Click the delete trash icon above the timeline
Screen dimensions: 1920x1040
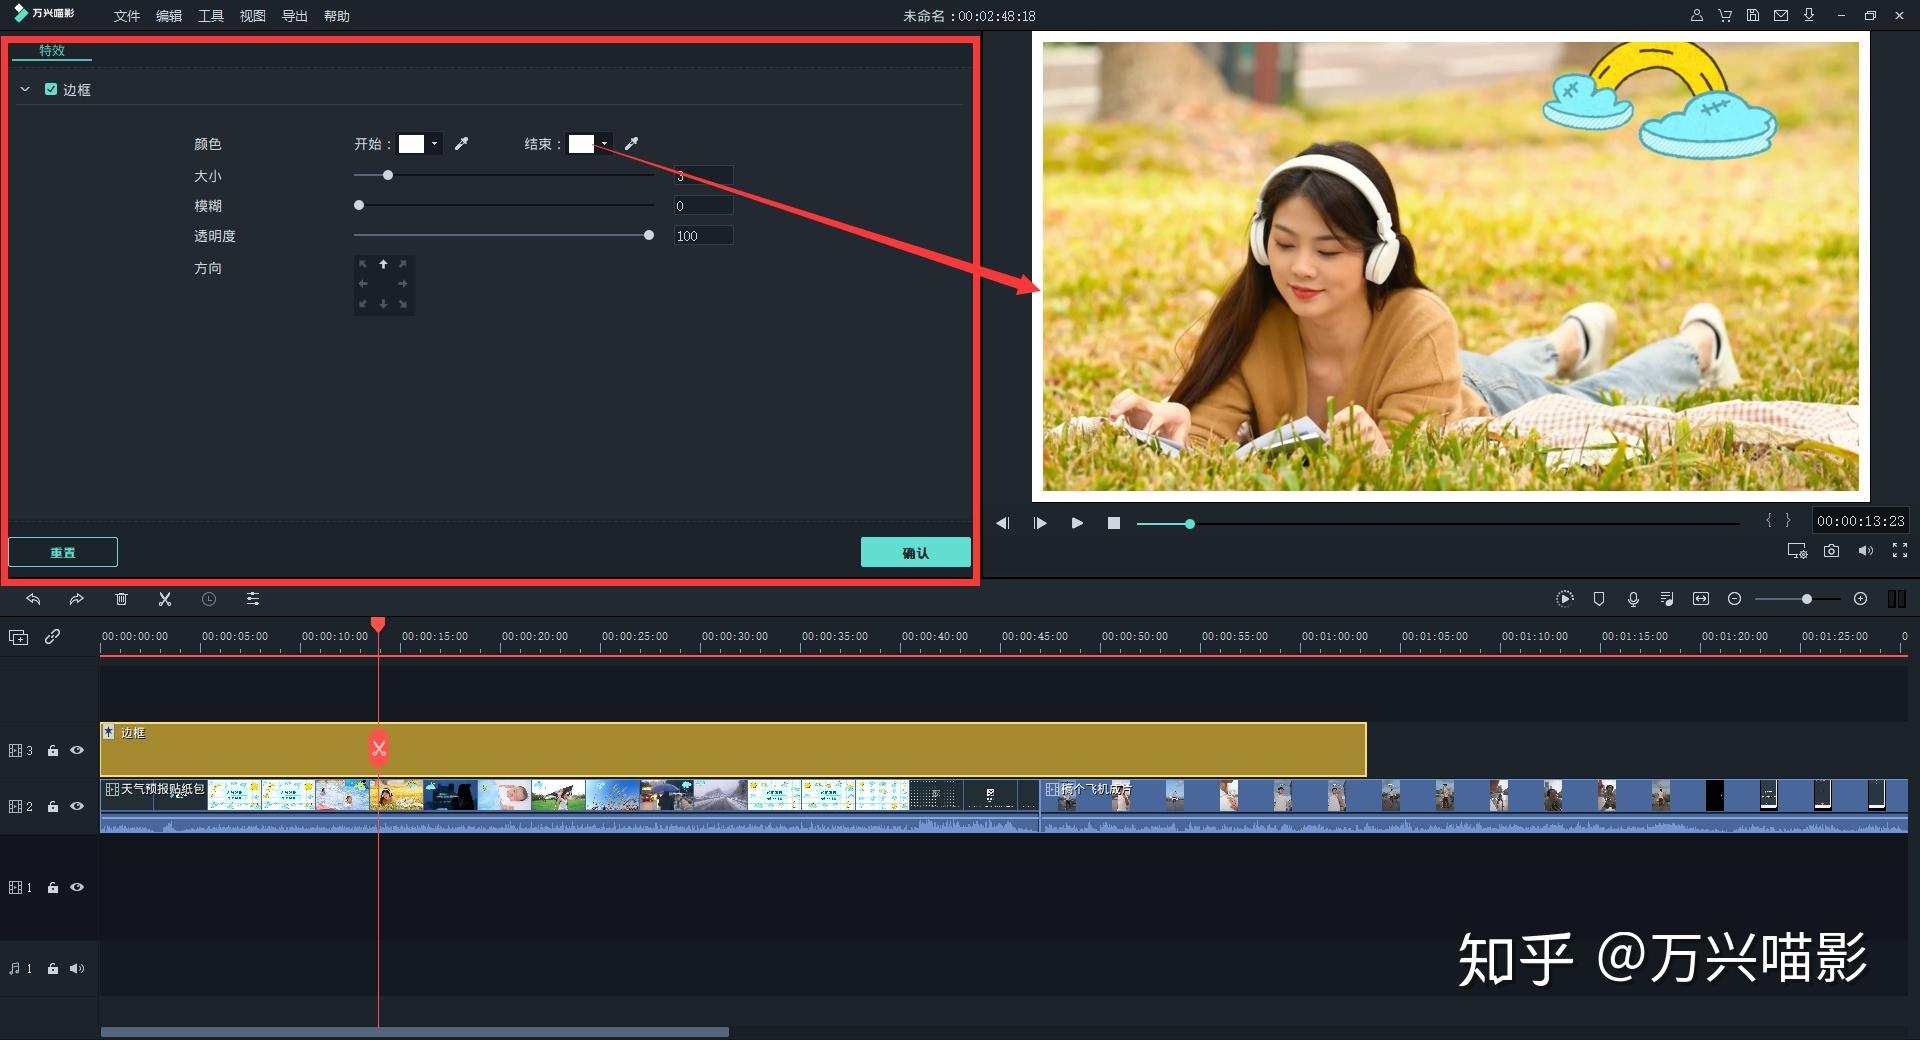point(121,599)
